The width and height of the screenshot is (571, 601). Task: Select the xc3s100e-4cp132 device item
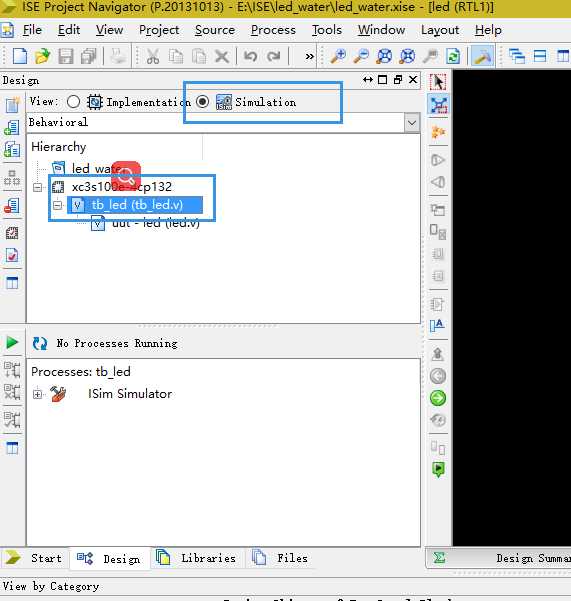112,187
